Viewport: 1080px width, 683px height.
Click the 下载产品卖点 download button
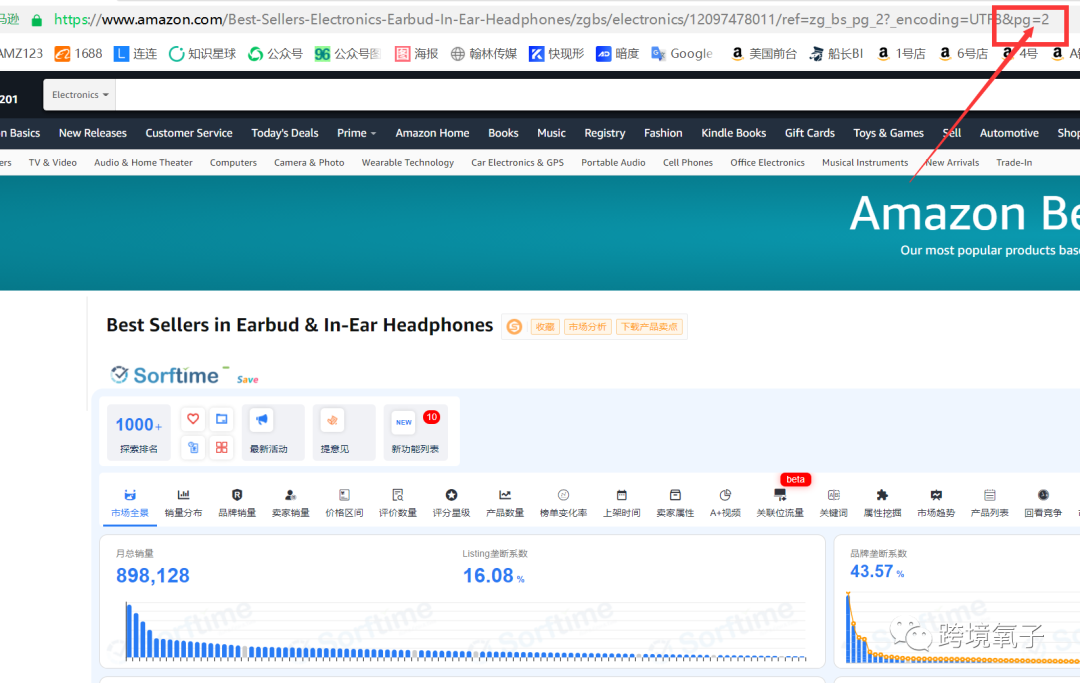tap(649, 326)
